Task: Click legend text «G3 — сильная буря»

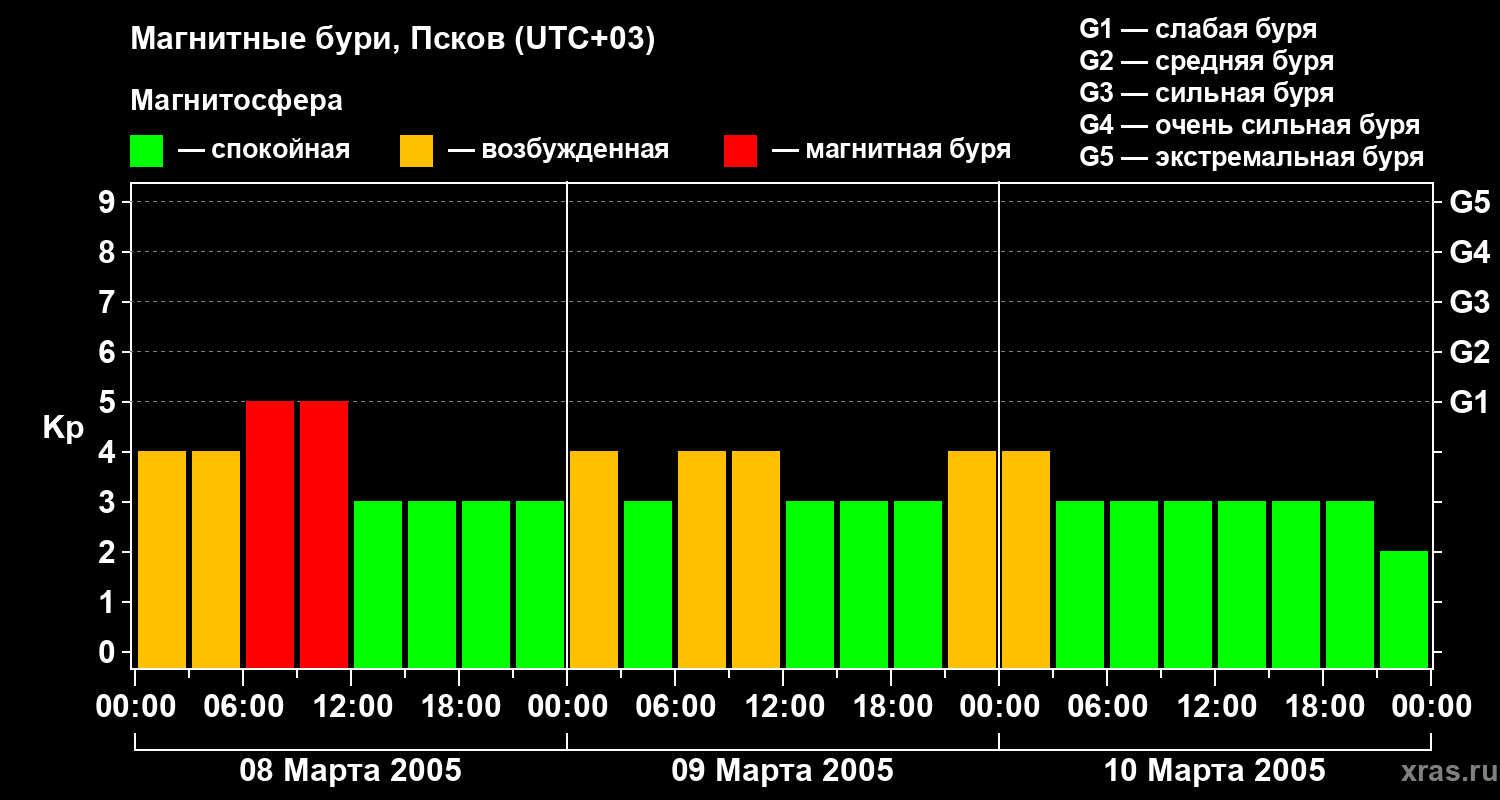Action: tap(1206, 93)
